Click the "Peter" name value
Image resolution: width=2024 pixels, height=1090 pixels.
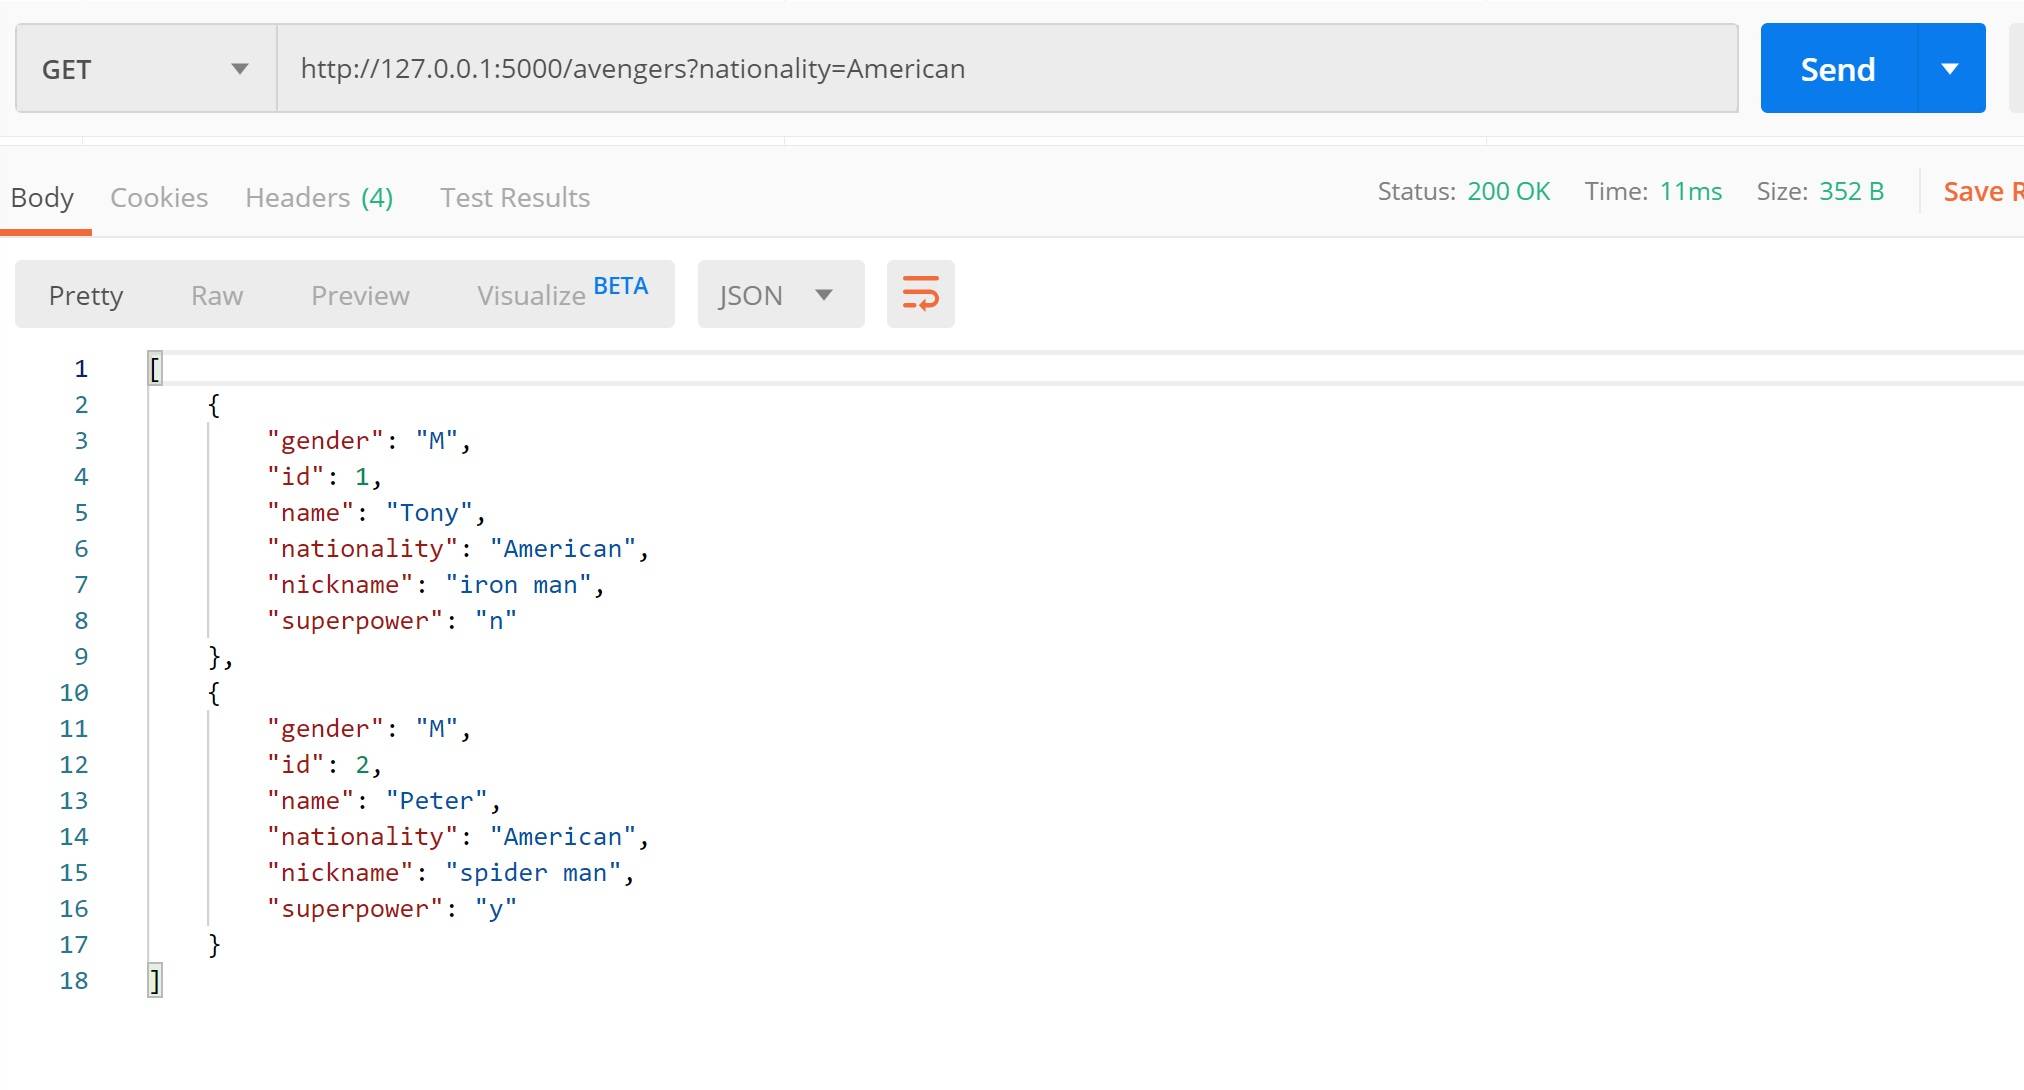coord(437,801)
